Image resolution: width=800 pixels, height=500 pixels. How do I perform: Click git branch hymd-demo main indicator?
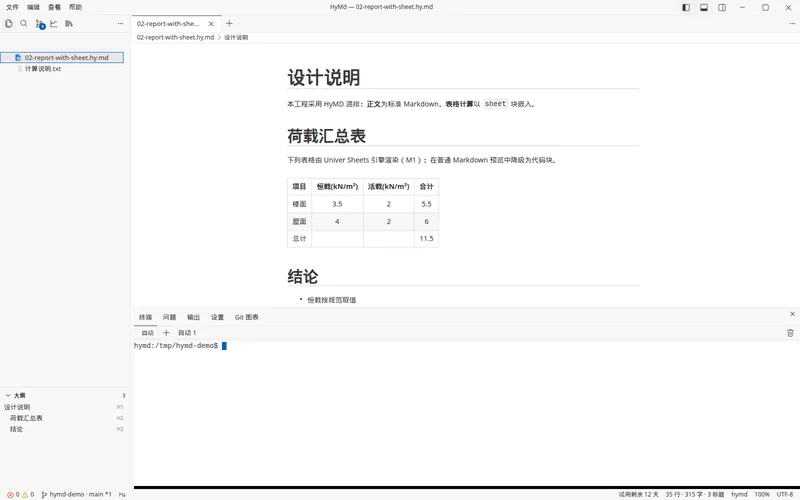76,494
